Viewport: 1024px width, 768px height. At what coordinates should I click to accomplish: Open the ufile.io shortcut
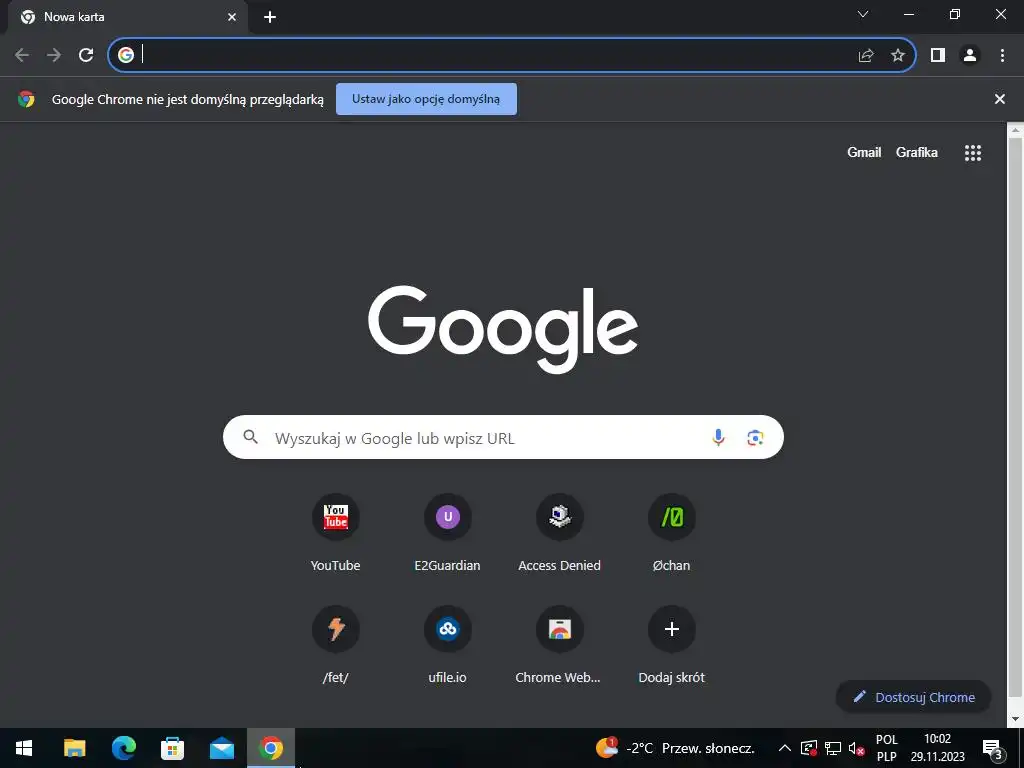[x=447, y=645]
